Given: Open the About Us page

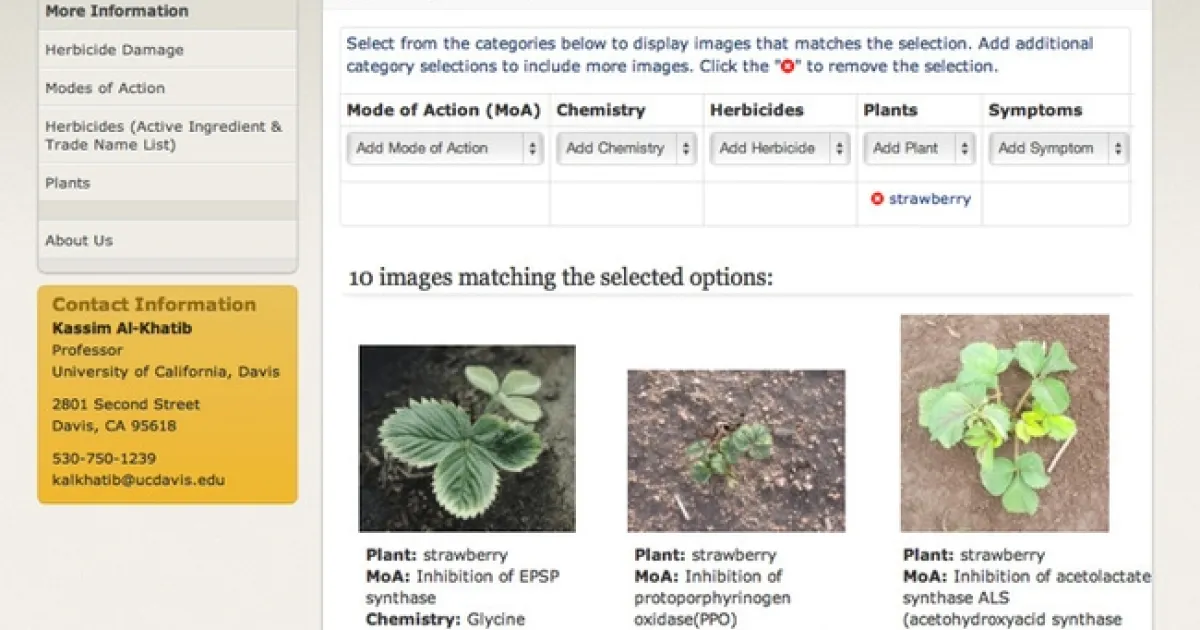Looking at the screenshot, I should pyautogui.click(x=79, y=240).
